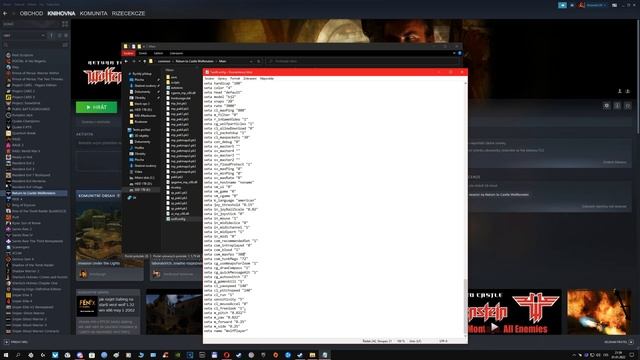Viewport: 640px width, 360px height.
Task: Expand Rychlý přístup in Explorer navigation pane
Action: click(x=130, y=74)
